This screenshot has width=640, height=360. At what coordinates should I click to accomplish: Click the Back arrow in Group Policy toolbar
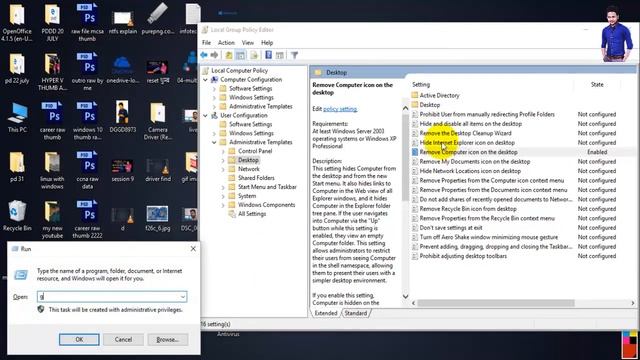coord(204,55)
